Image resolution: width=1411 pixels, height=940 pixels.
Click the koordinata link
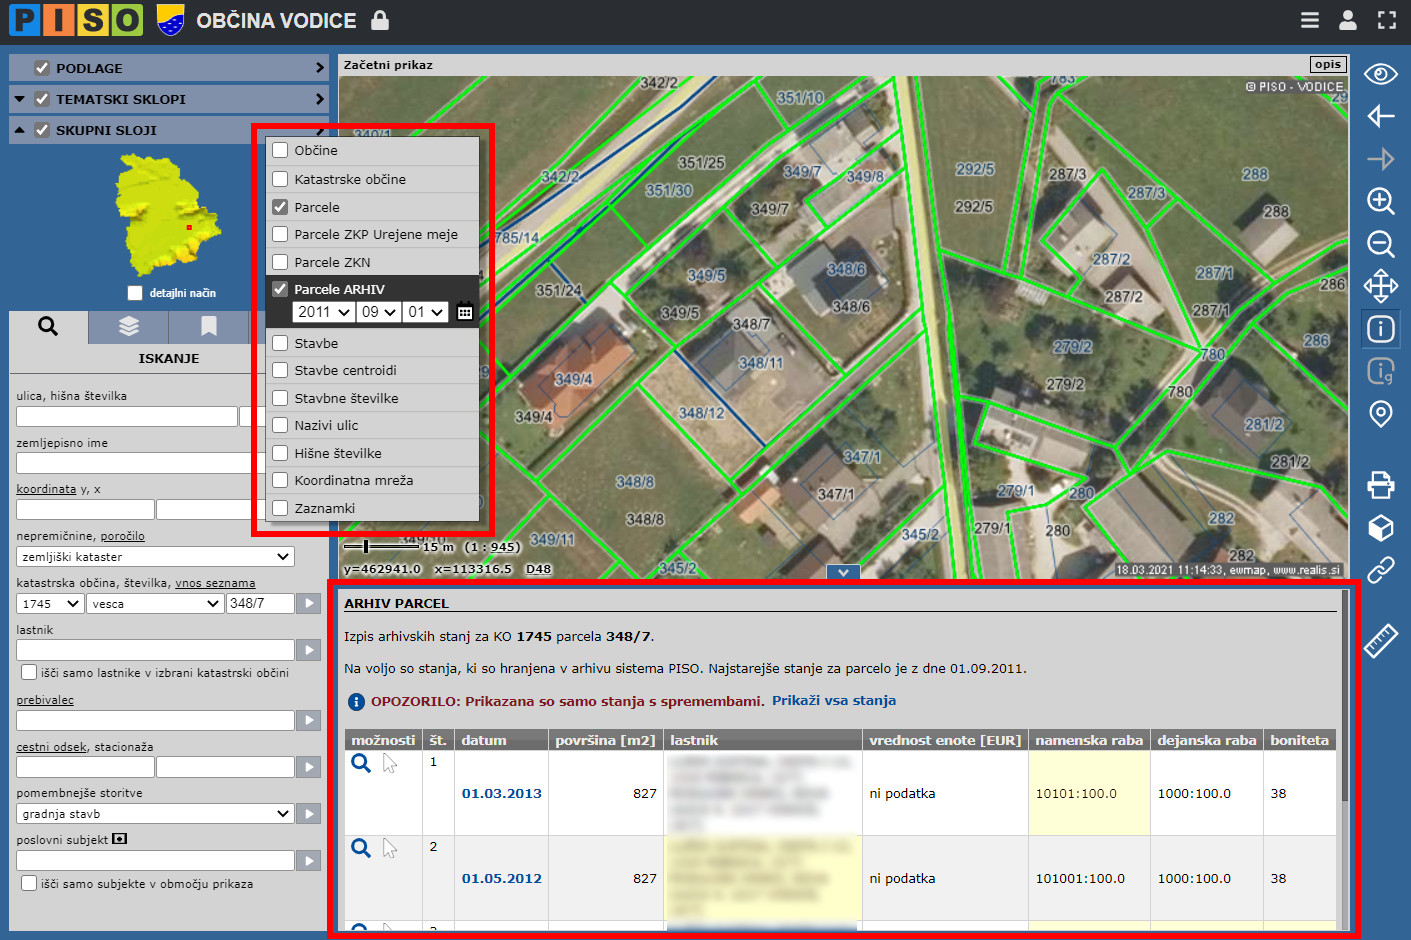46,489
